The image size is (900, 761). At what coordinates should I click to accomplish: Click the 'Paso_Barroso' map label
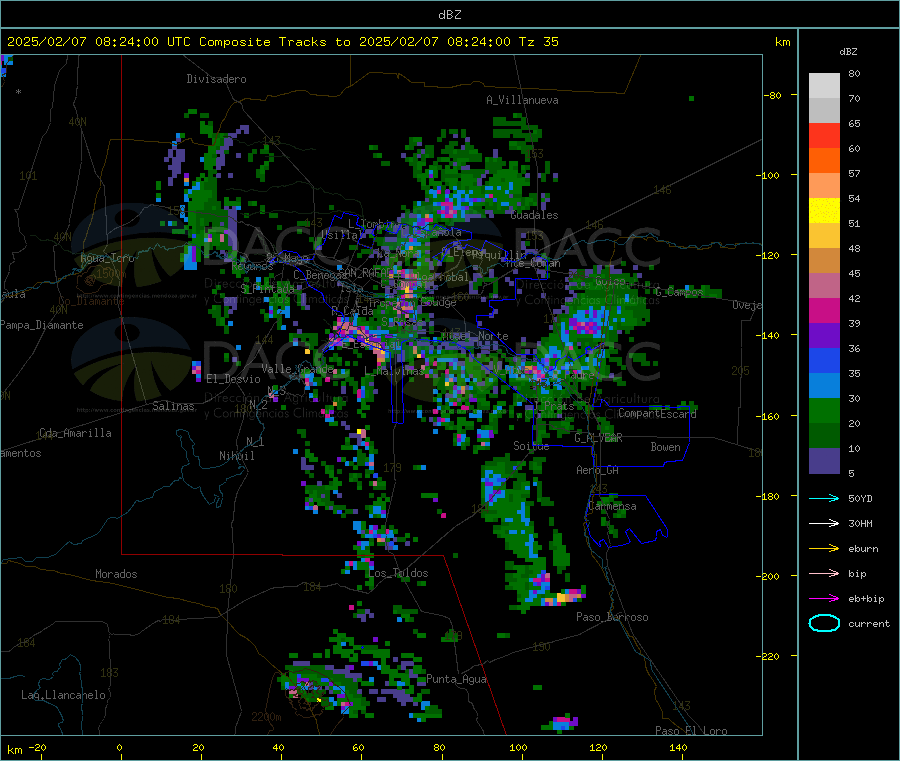(612, 617)
